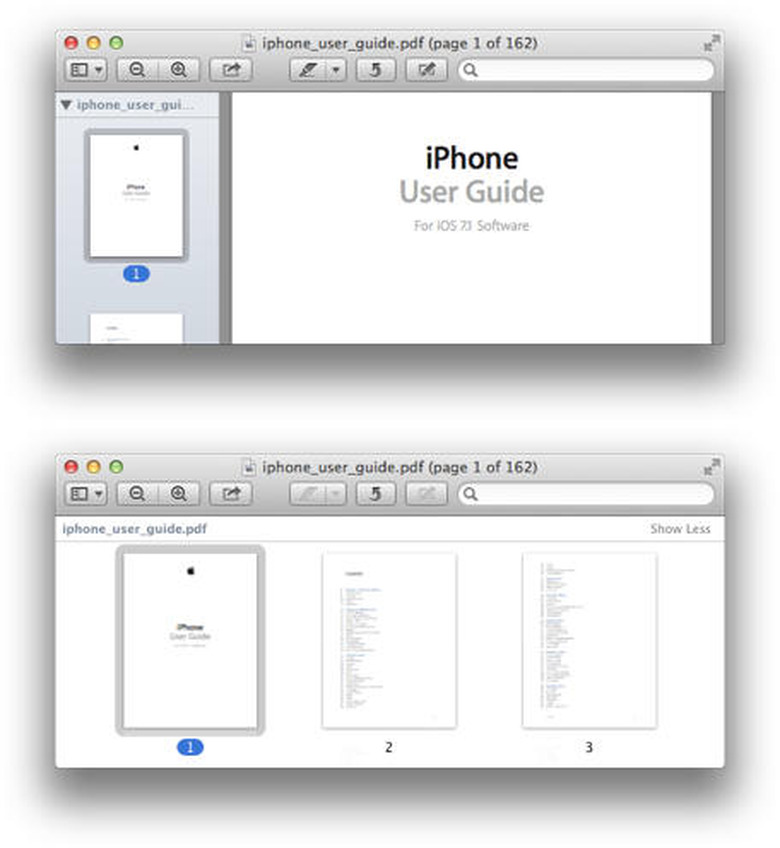Collapse the iphone_user_gui... sidebar group
The image size is (780, 848).
[x=66, y=104]
